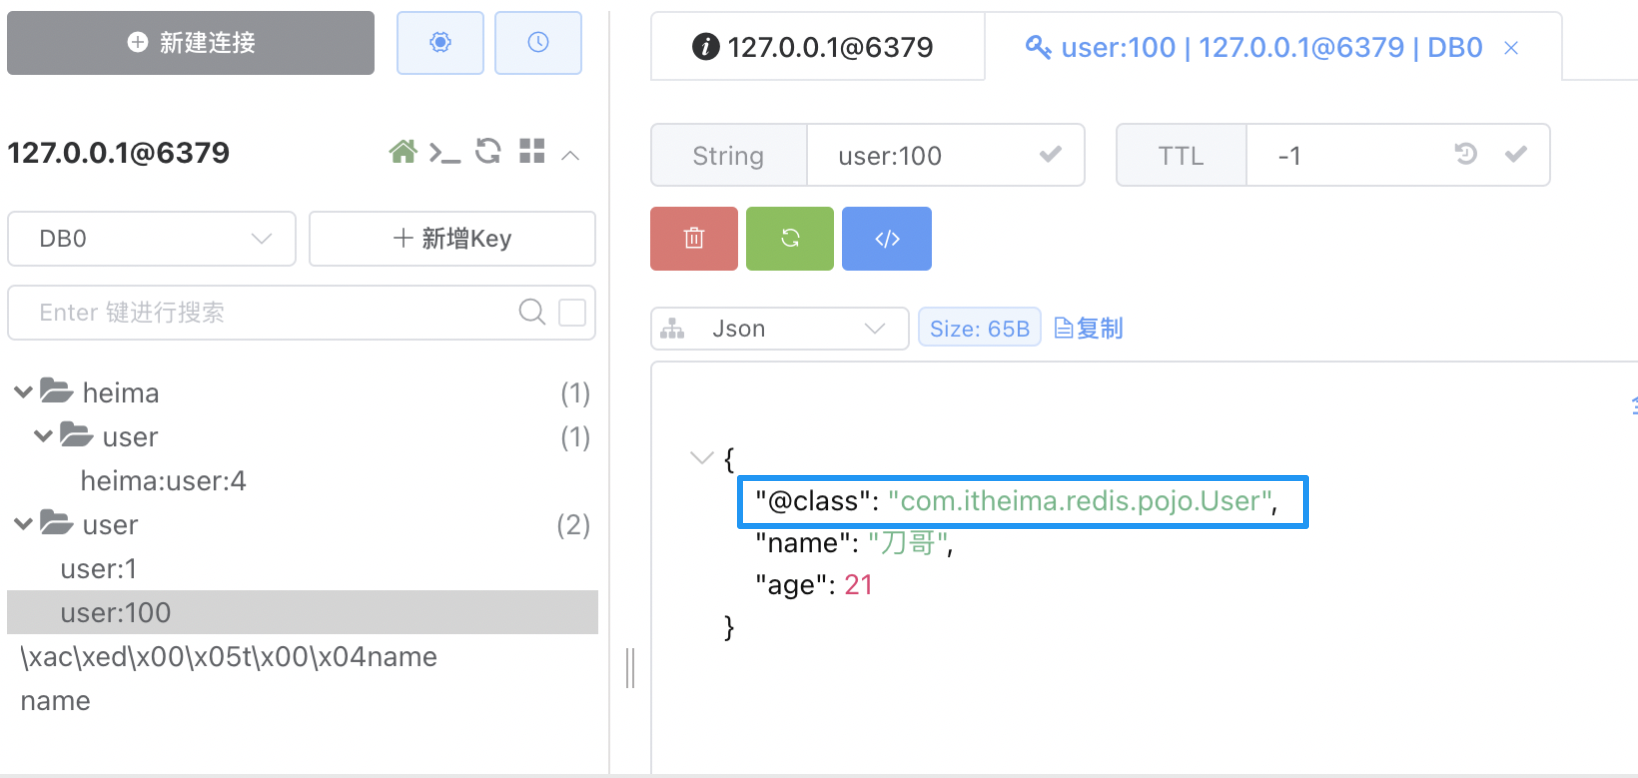Select the user:1 key
Image resolution: width=1638 pixels, height=778 pixels.
tap(98, 569)
